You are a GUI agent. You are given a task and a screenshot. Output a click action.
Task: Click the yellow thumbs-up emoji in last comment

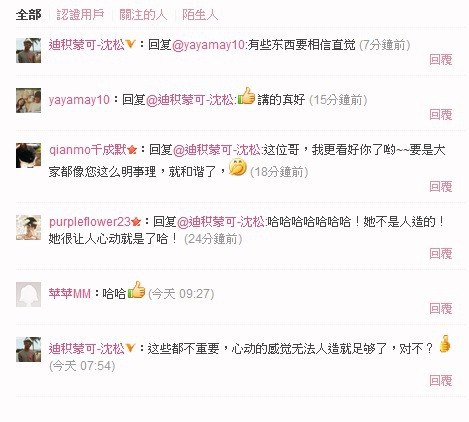[445, 344]
